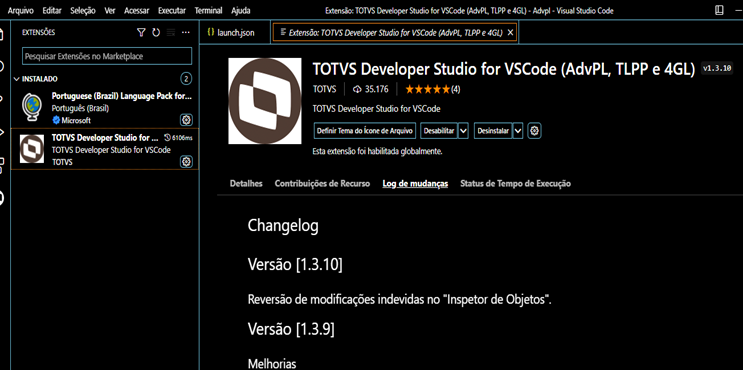
Task: Click 'Esta extensão foi habilitada globalmente' text
Action: click(378, 152)
